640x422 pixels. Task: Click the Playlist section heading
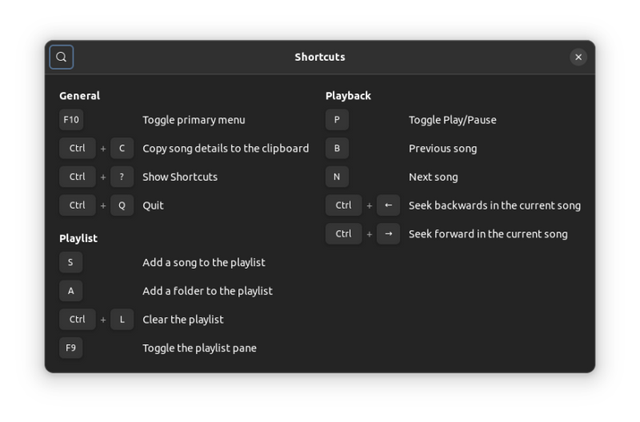pos(78,238)
